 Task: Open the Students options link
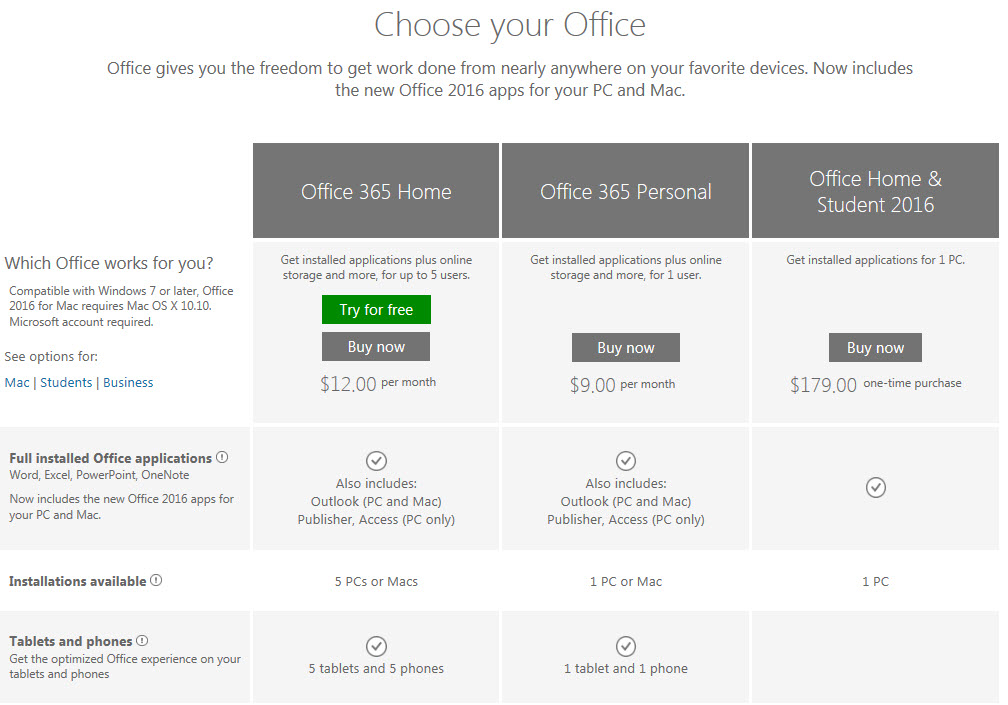(x=66, y=382)
